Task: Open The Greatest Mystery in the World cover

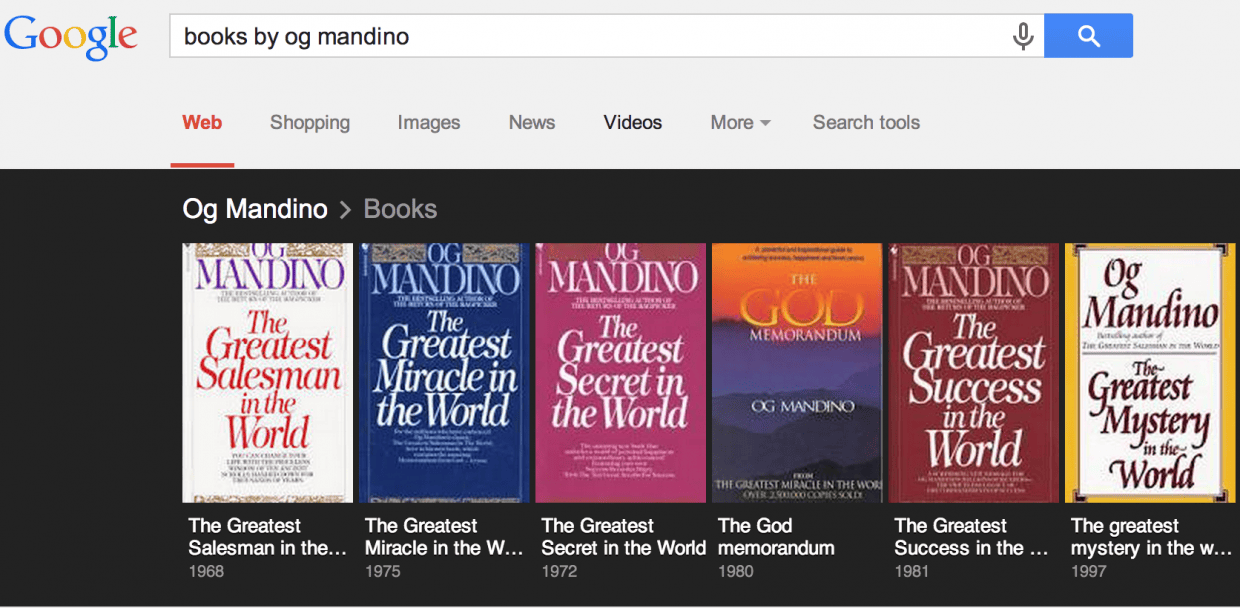Action: point(1152,373)
